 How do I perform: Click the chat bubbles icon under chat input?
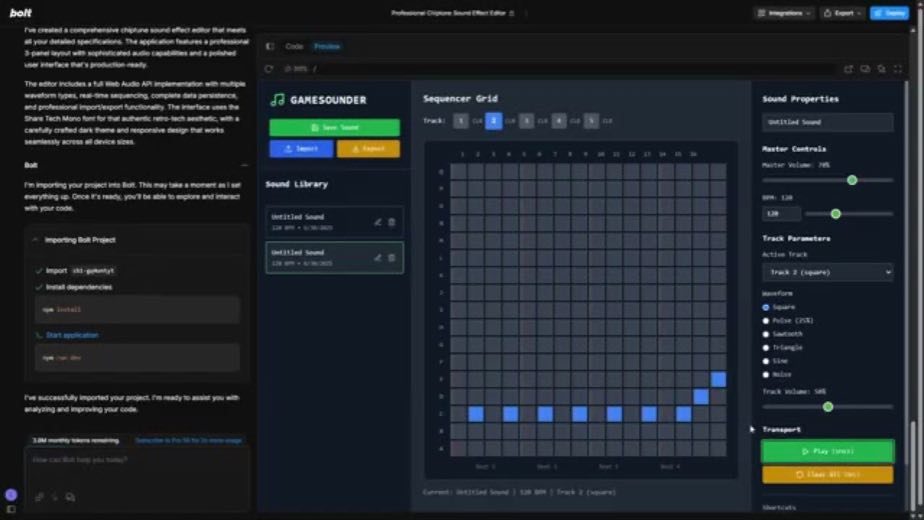point(70,497)
